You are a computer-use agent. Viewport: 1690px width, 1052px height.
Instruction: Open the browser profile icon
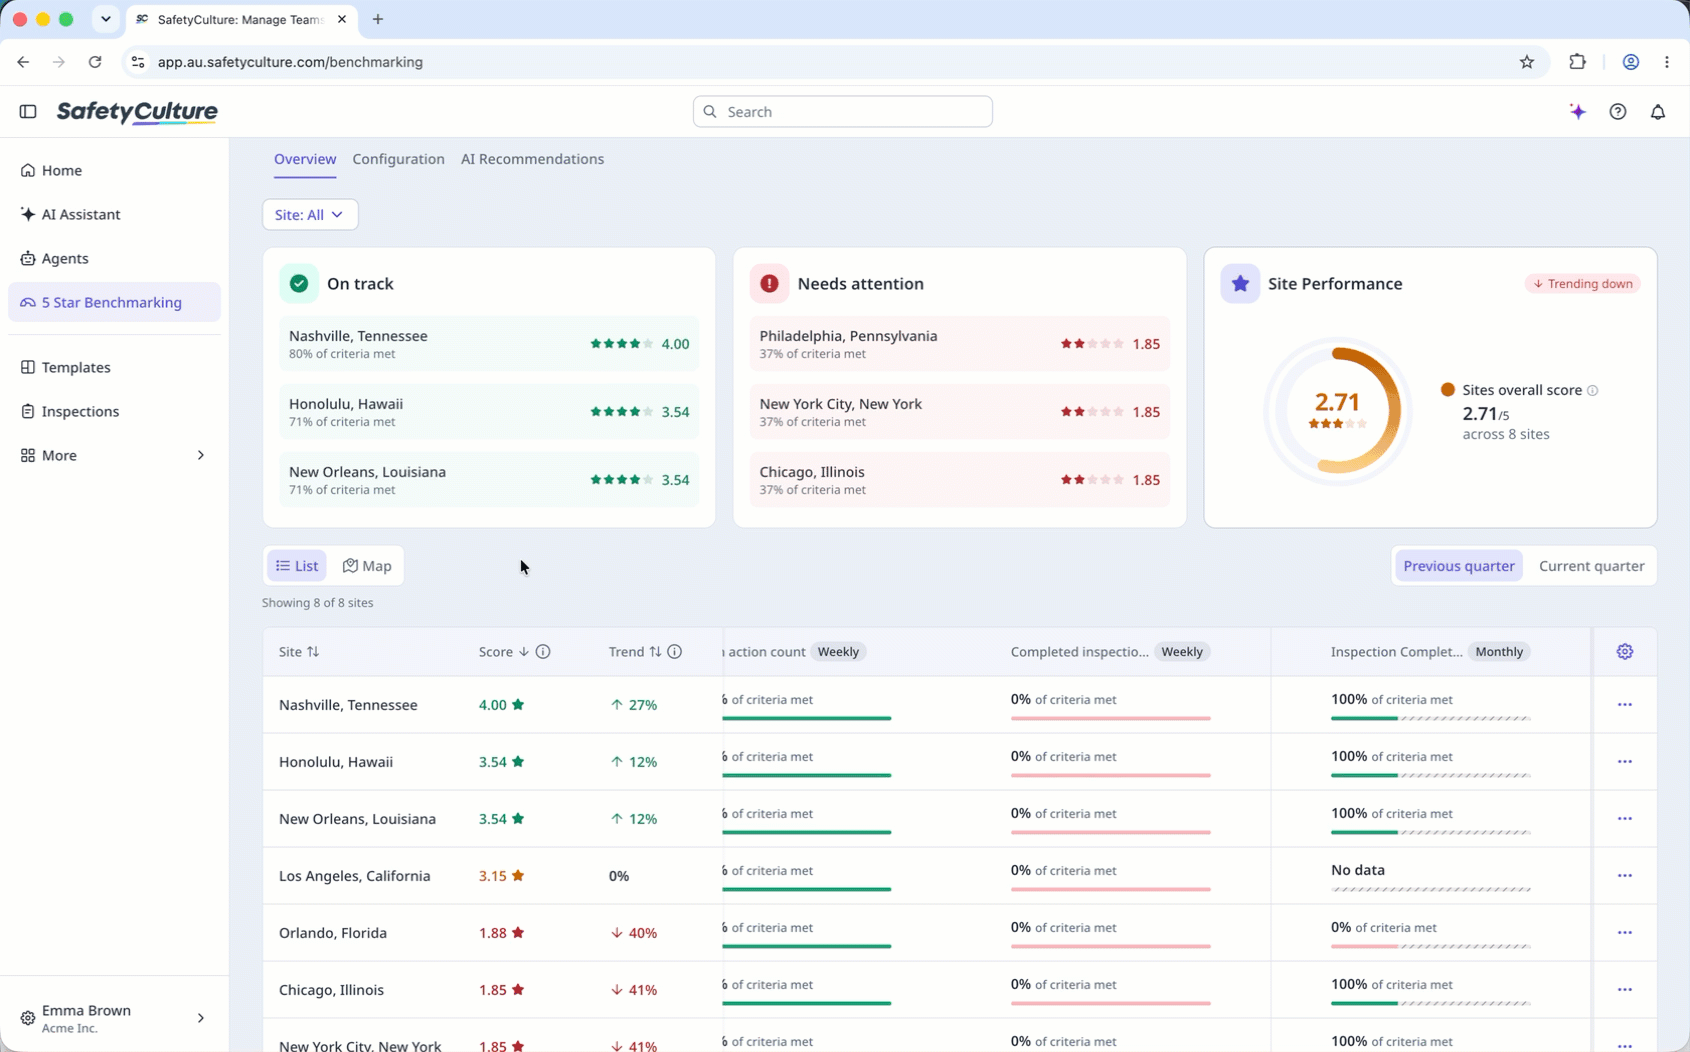(x=1631, y=62)
